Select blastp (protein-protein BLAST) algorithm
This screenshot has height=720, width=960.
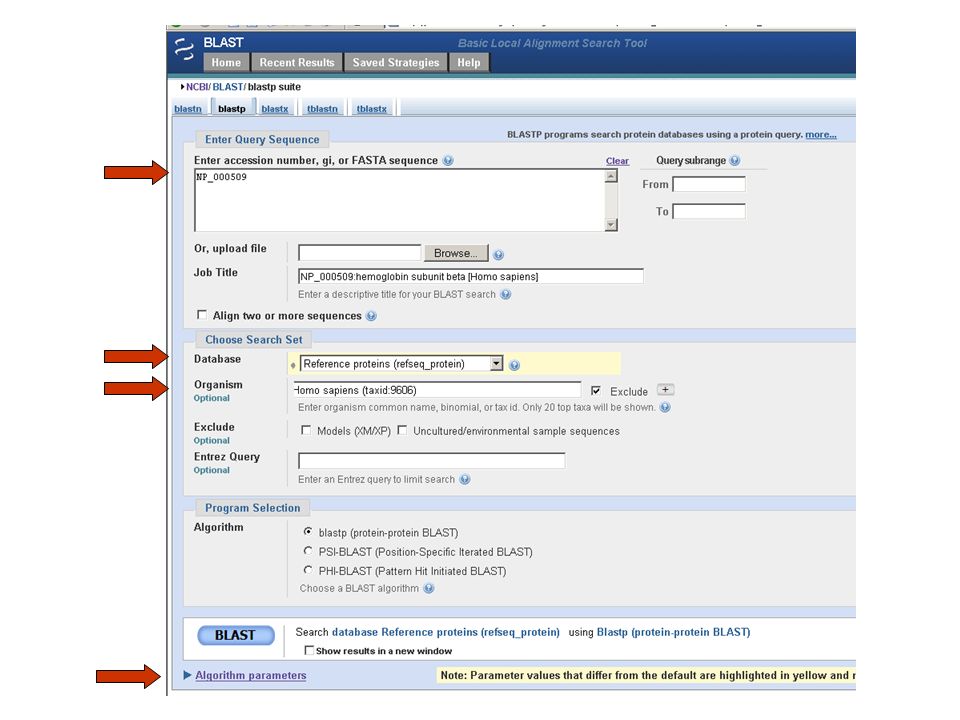[x=308, y=531]
